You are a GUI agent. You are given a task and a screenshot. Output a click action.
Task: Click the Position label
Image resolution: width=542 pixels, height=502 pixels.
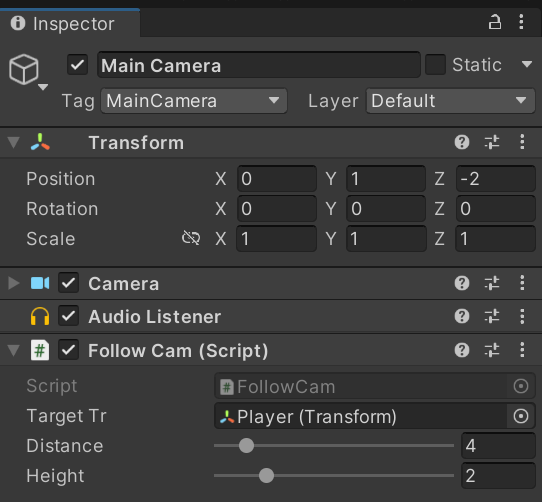tap(61, 179)
